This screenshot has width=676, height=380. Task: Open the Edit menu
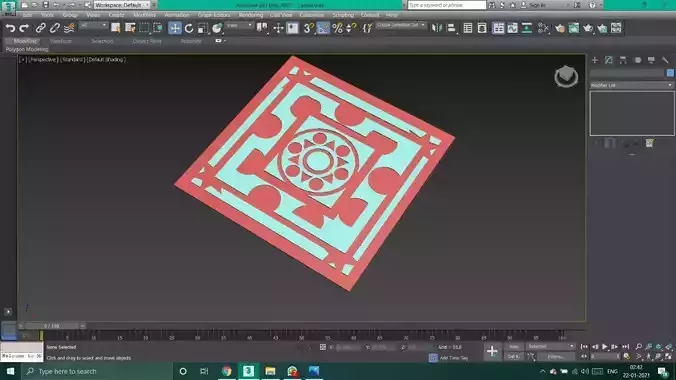(x=27, y=15)
